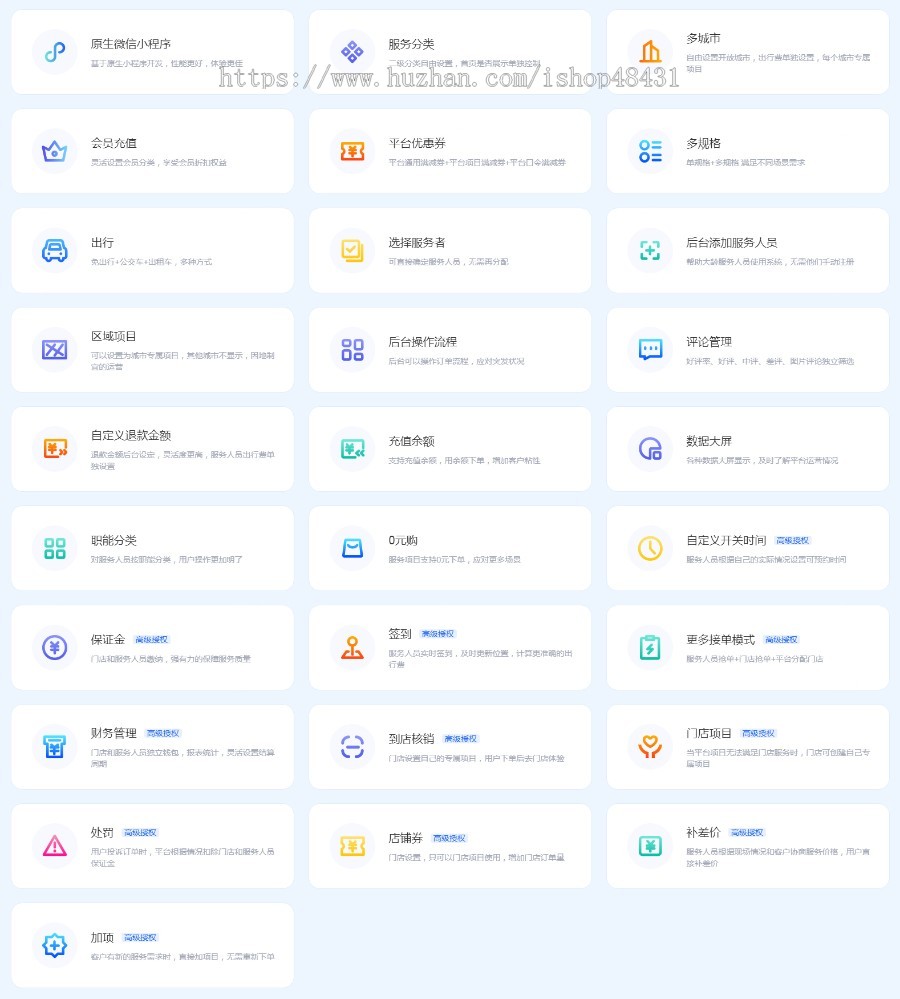The height and width of the screenshot is (999, 900).
Task: Select the 财务管理 title text
Action: pos(113,733)
